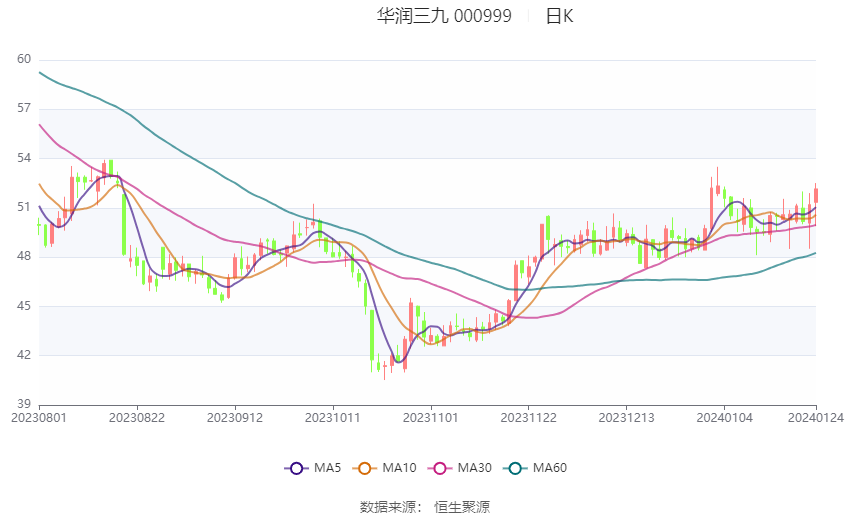850x517 pixels.
Task: Click x-axis date label 20231213
Action: click(626, 418)
